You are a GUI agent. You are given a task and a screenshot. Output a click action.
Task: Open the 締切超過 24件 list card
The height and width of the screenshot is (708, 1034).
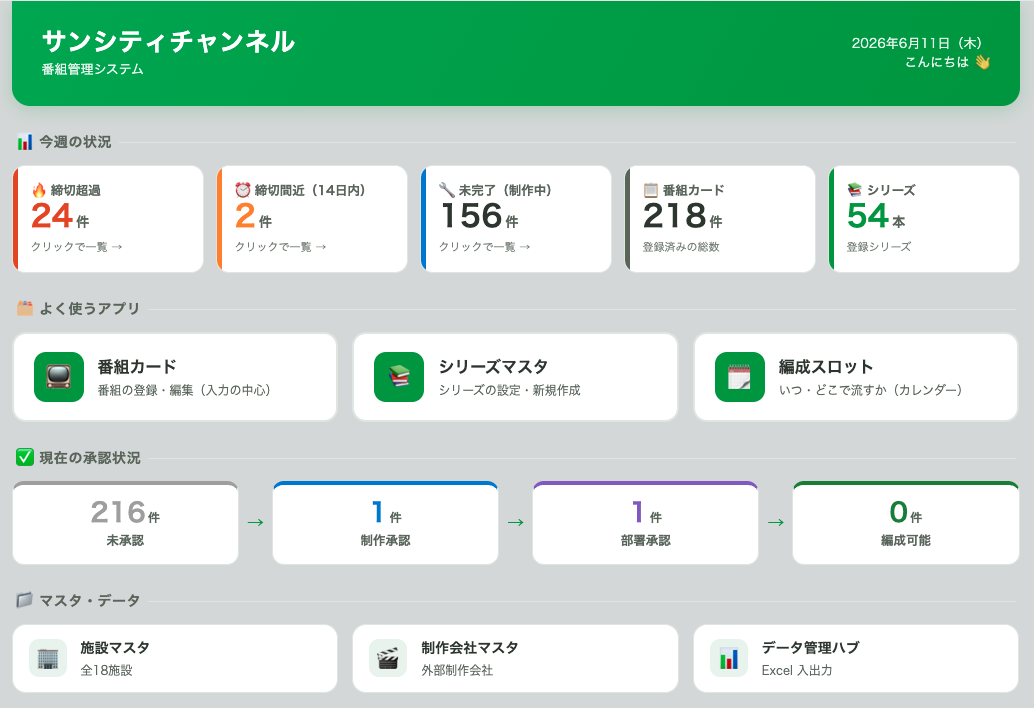(x=108, y=219)
